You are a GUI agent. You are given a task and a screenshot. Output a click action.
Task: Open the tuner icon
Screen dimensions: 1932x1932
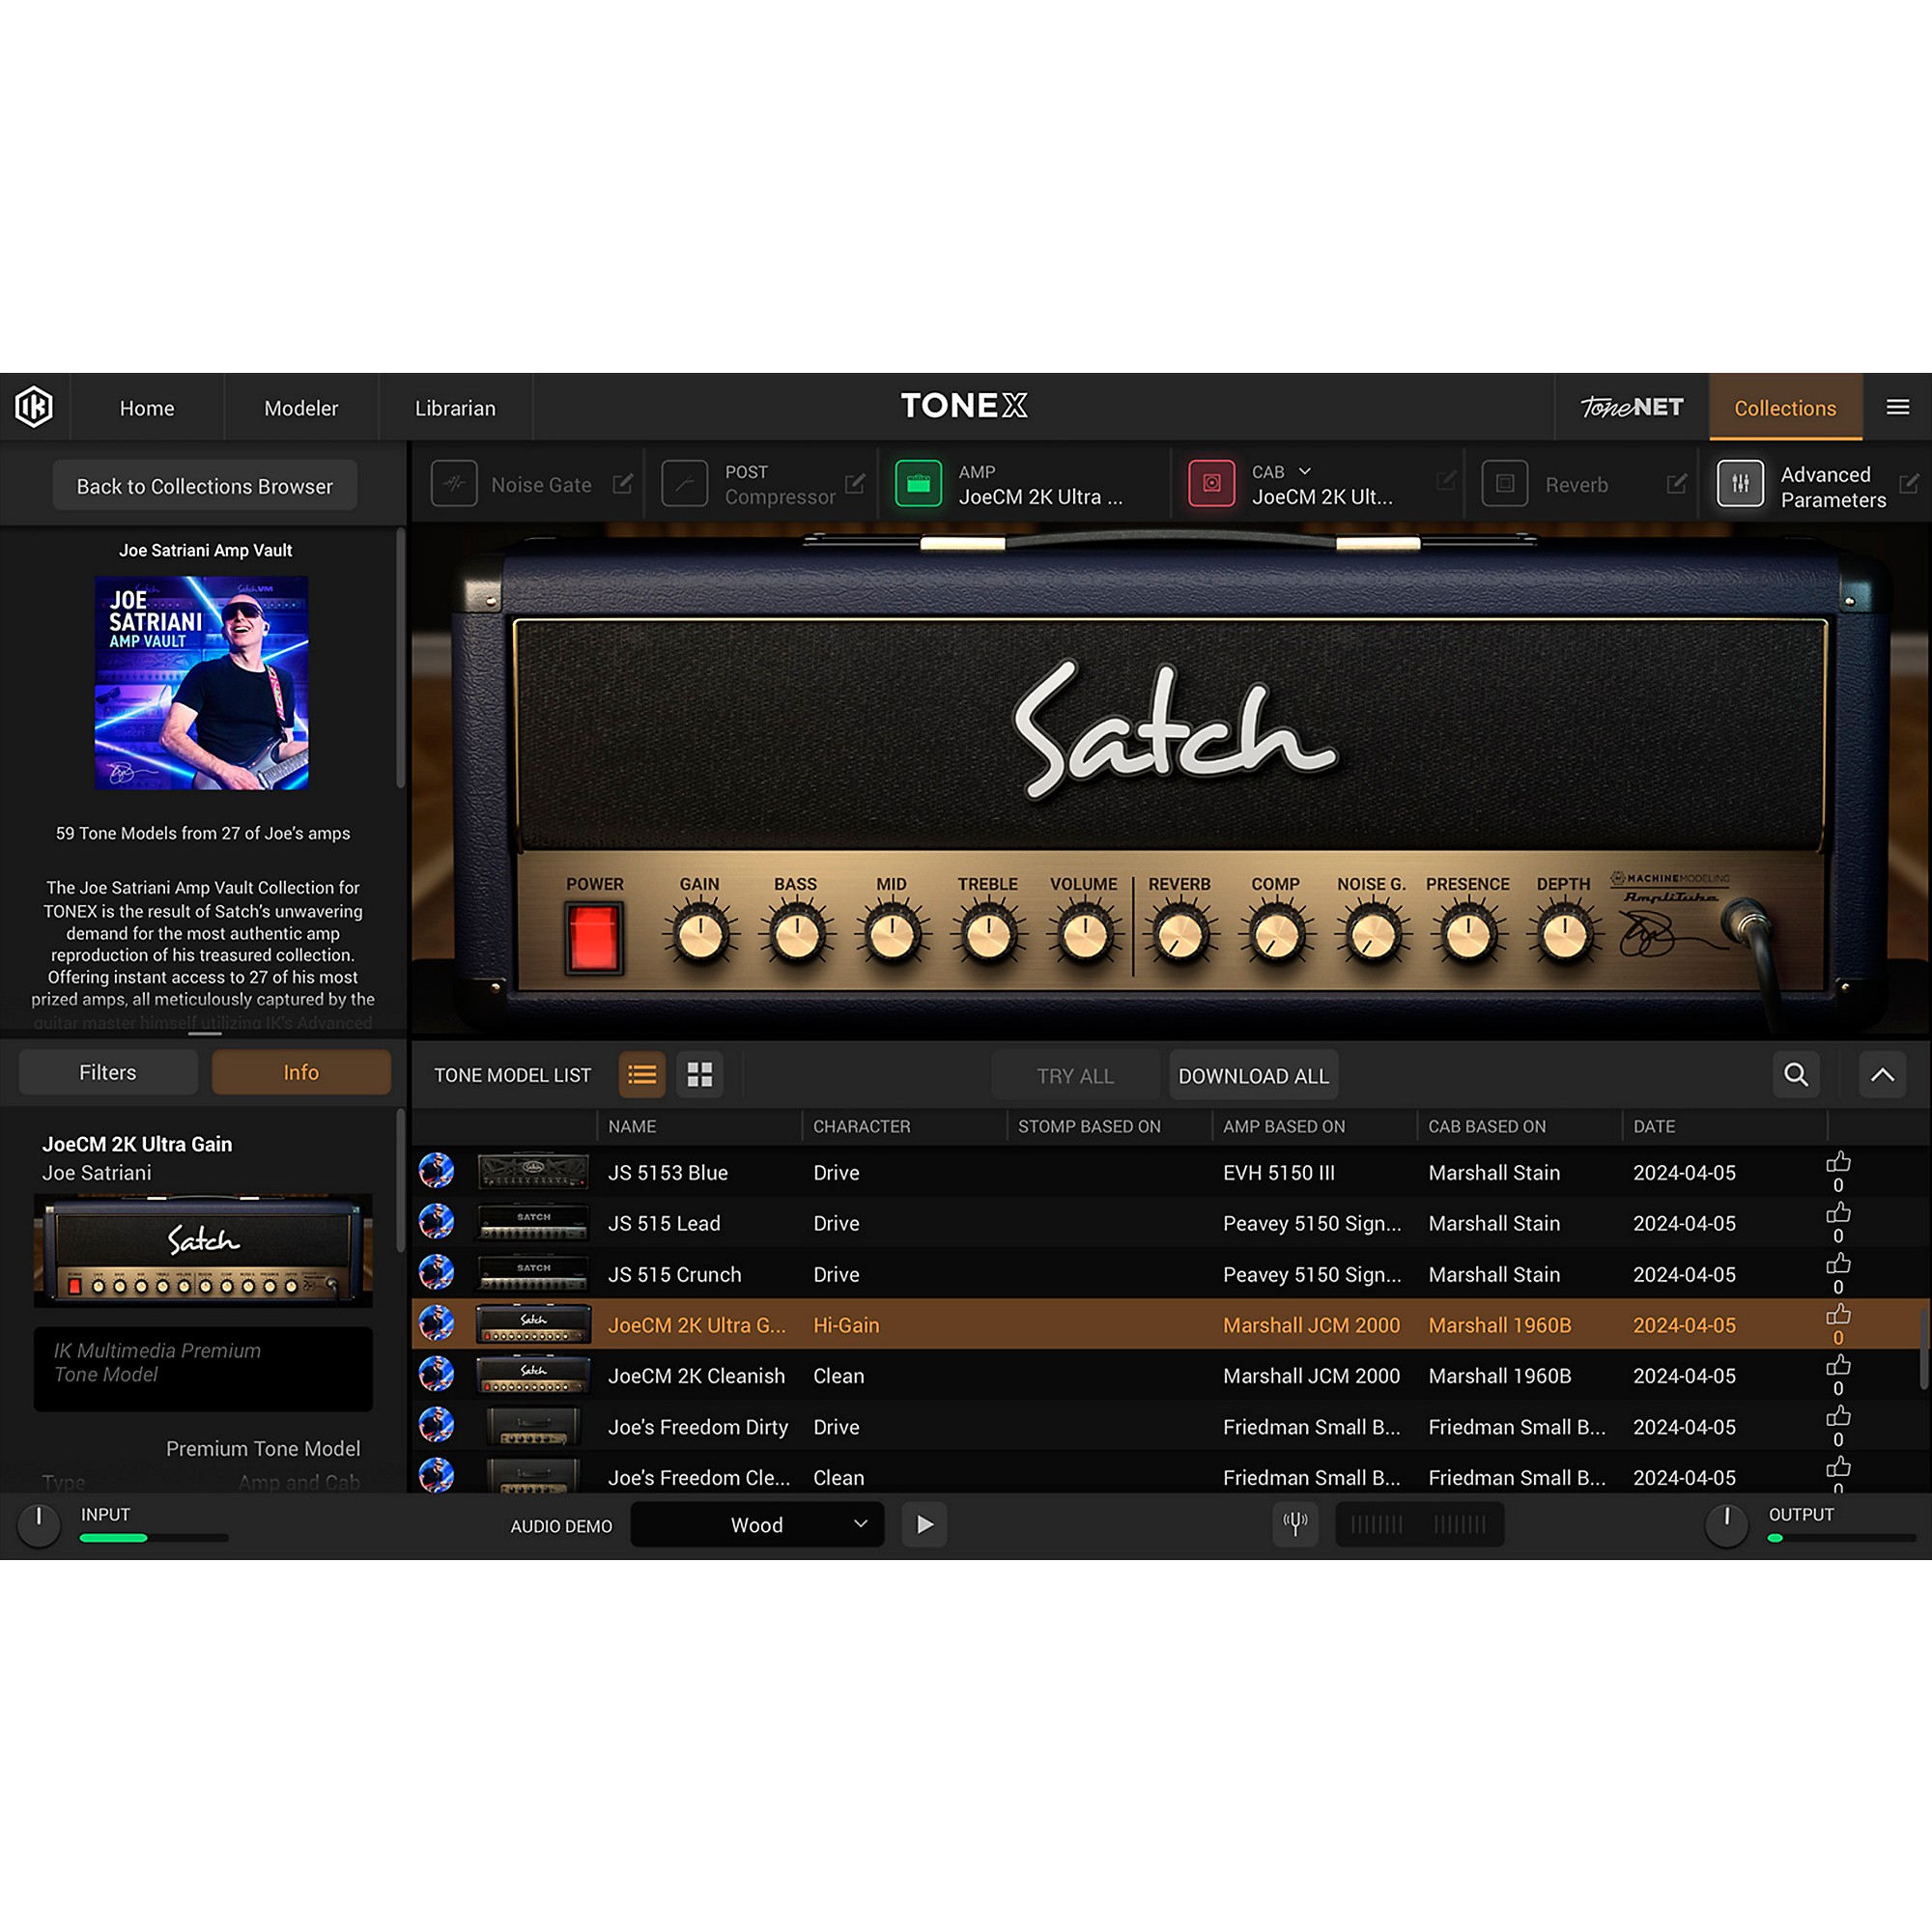1295,1524
